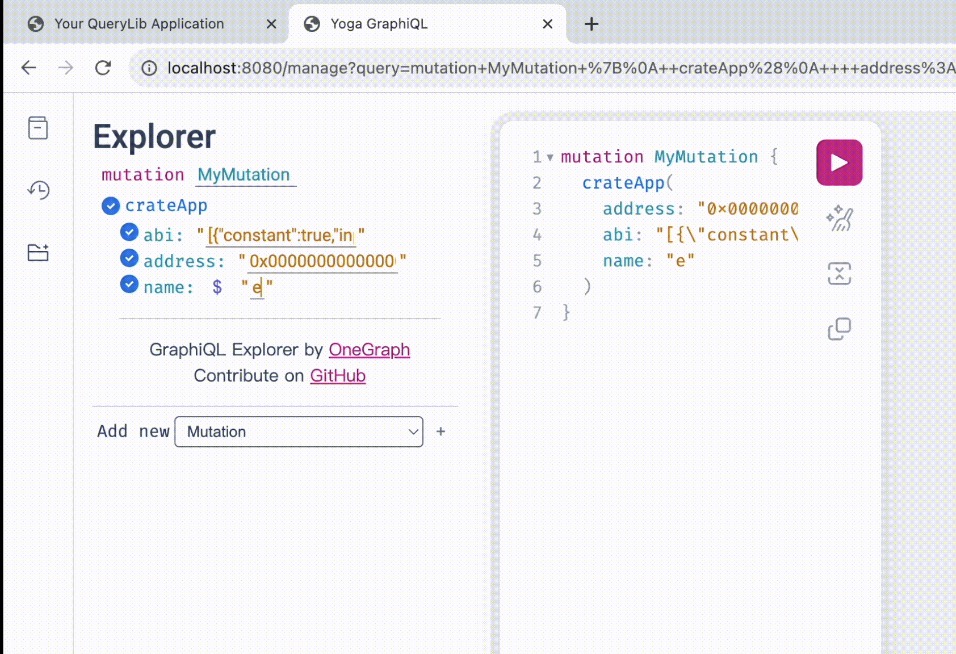Execute the mutation with the play button
Image resolution: width=956 pixels, height=654 pixels.
[839, 162]
